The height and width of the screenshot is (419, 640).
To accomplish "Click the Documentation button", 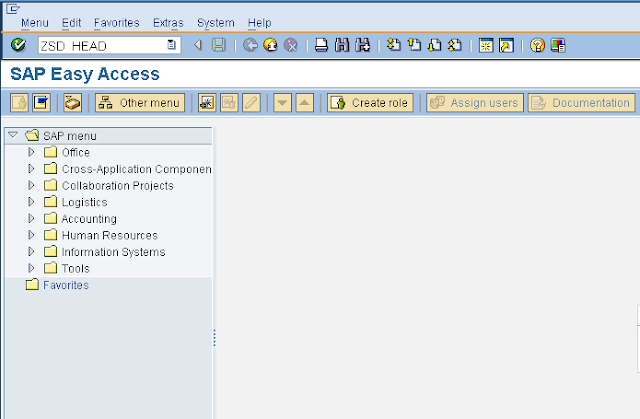I will pyautogui.click(x=582, y=103).
